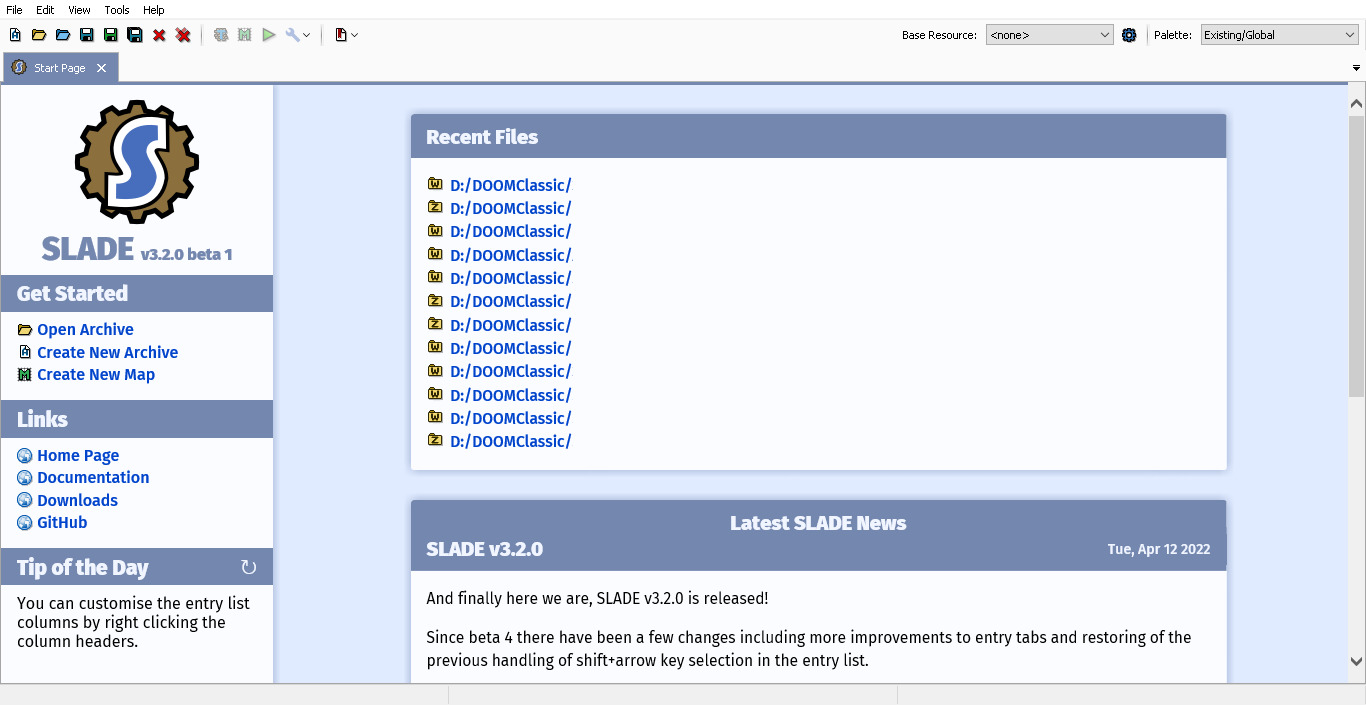Click the dark Save All floppy icon
Screen dimensions: 1366x705
135,35
